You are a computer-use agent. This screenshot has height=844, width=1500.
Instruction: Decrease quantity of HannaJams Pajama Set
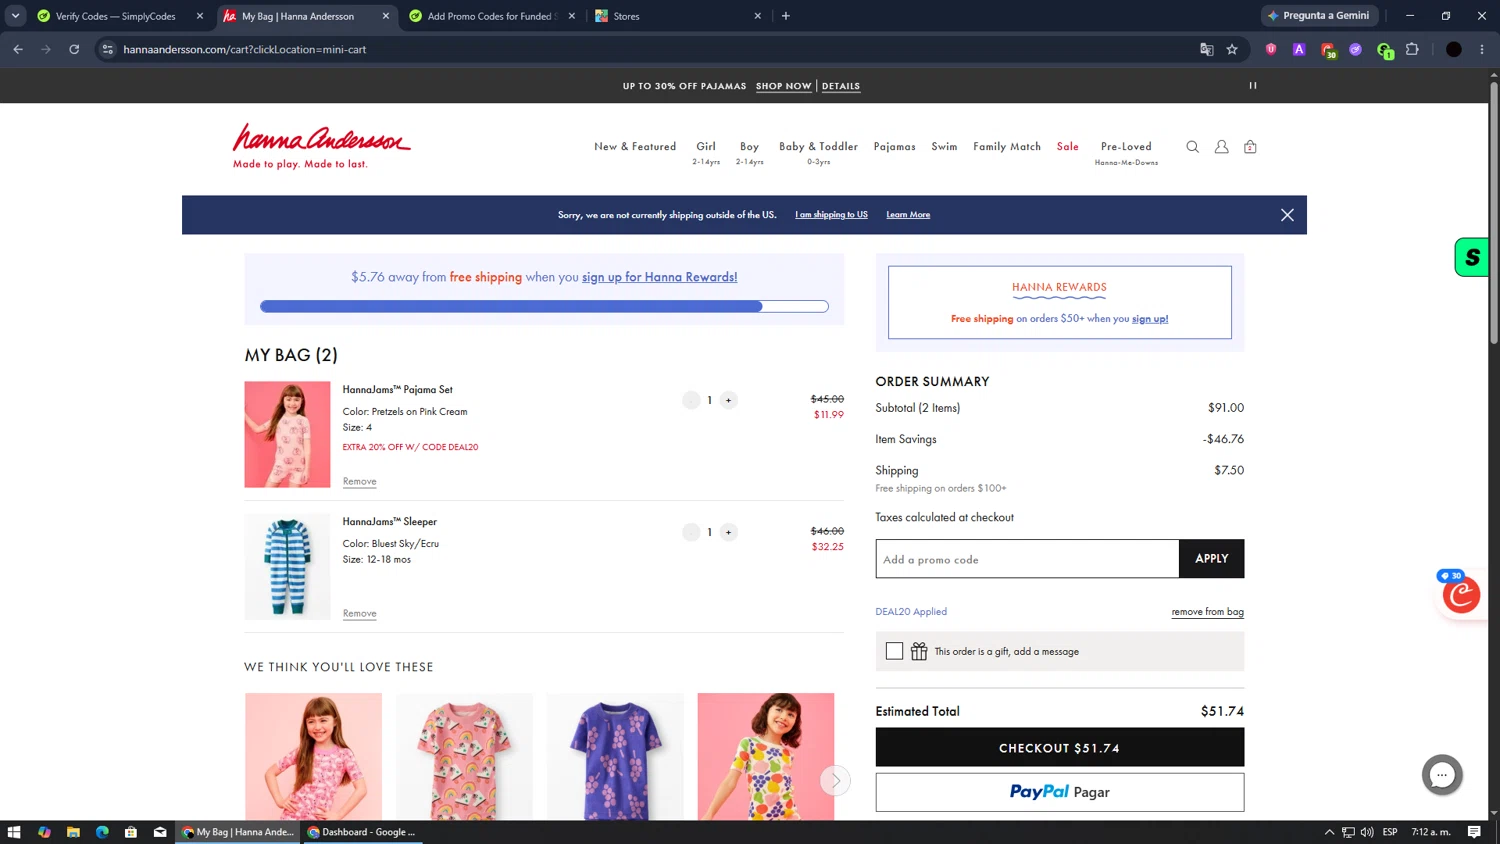coord(691,400)
